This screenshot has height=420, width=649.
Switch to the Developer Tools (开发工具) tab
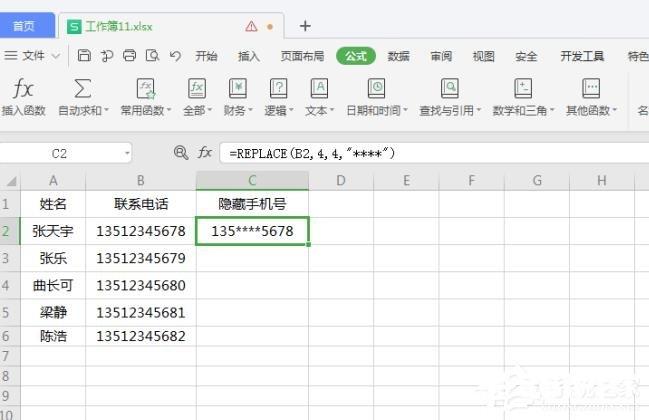(582, 56)
